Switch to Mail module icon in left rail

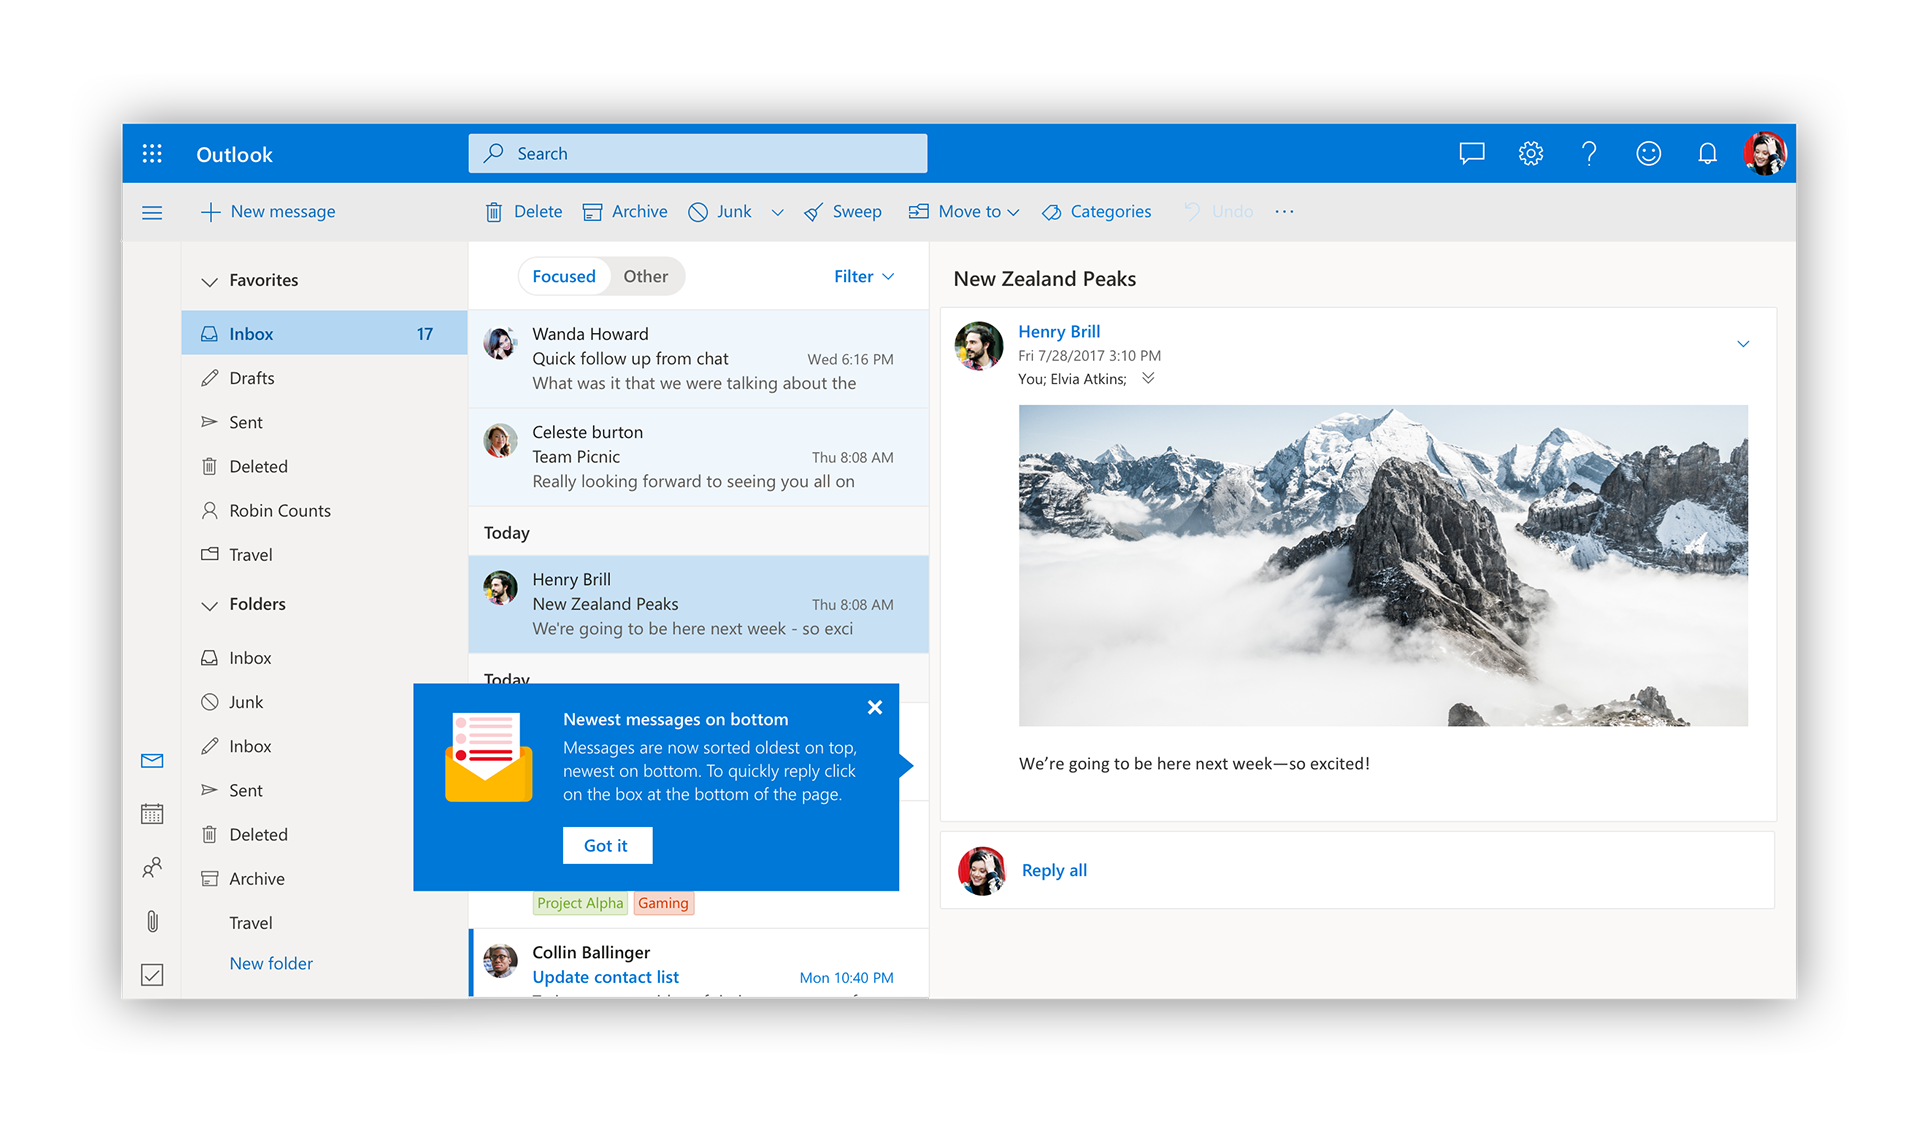(152, 761)
